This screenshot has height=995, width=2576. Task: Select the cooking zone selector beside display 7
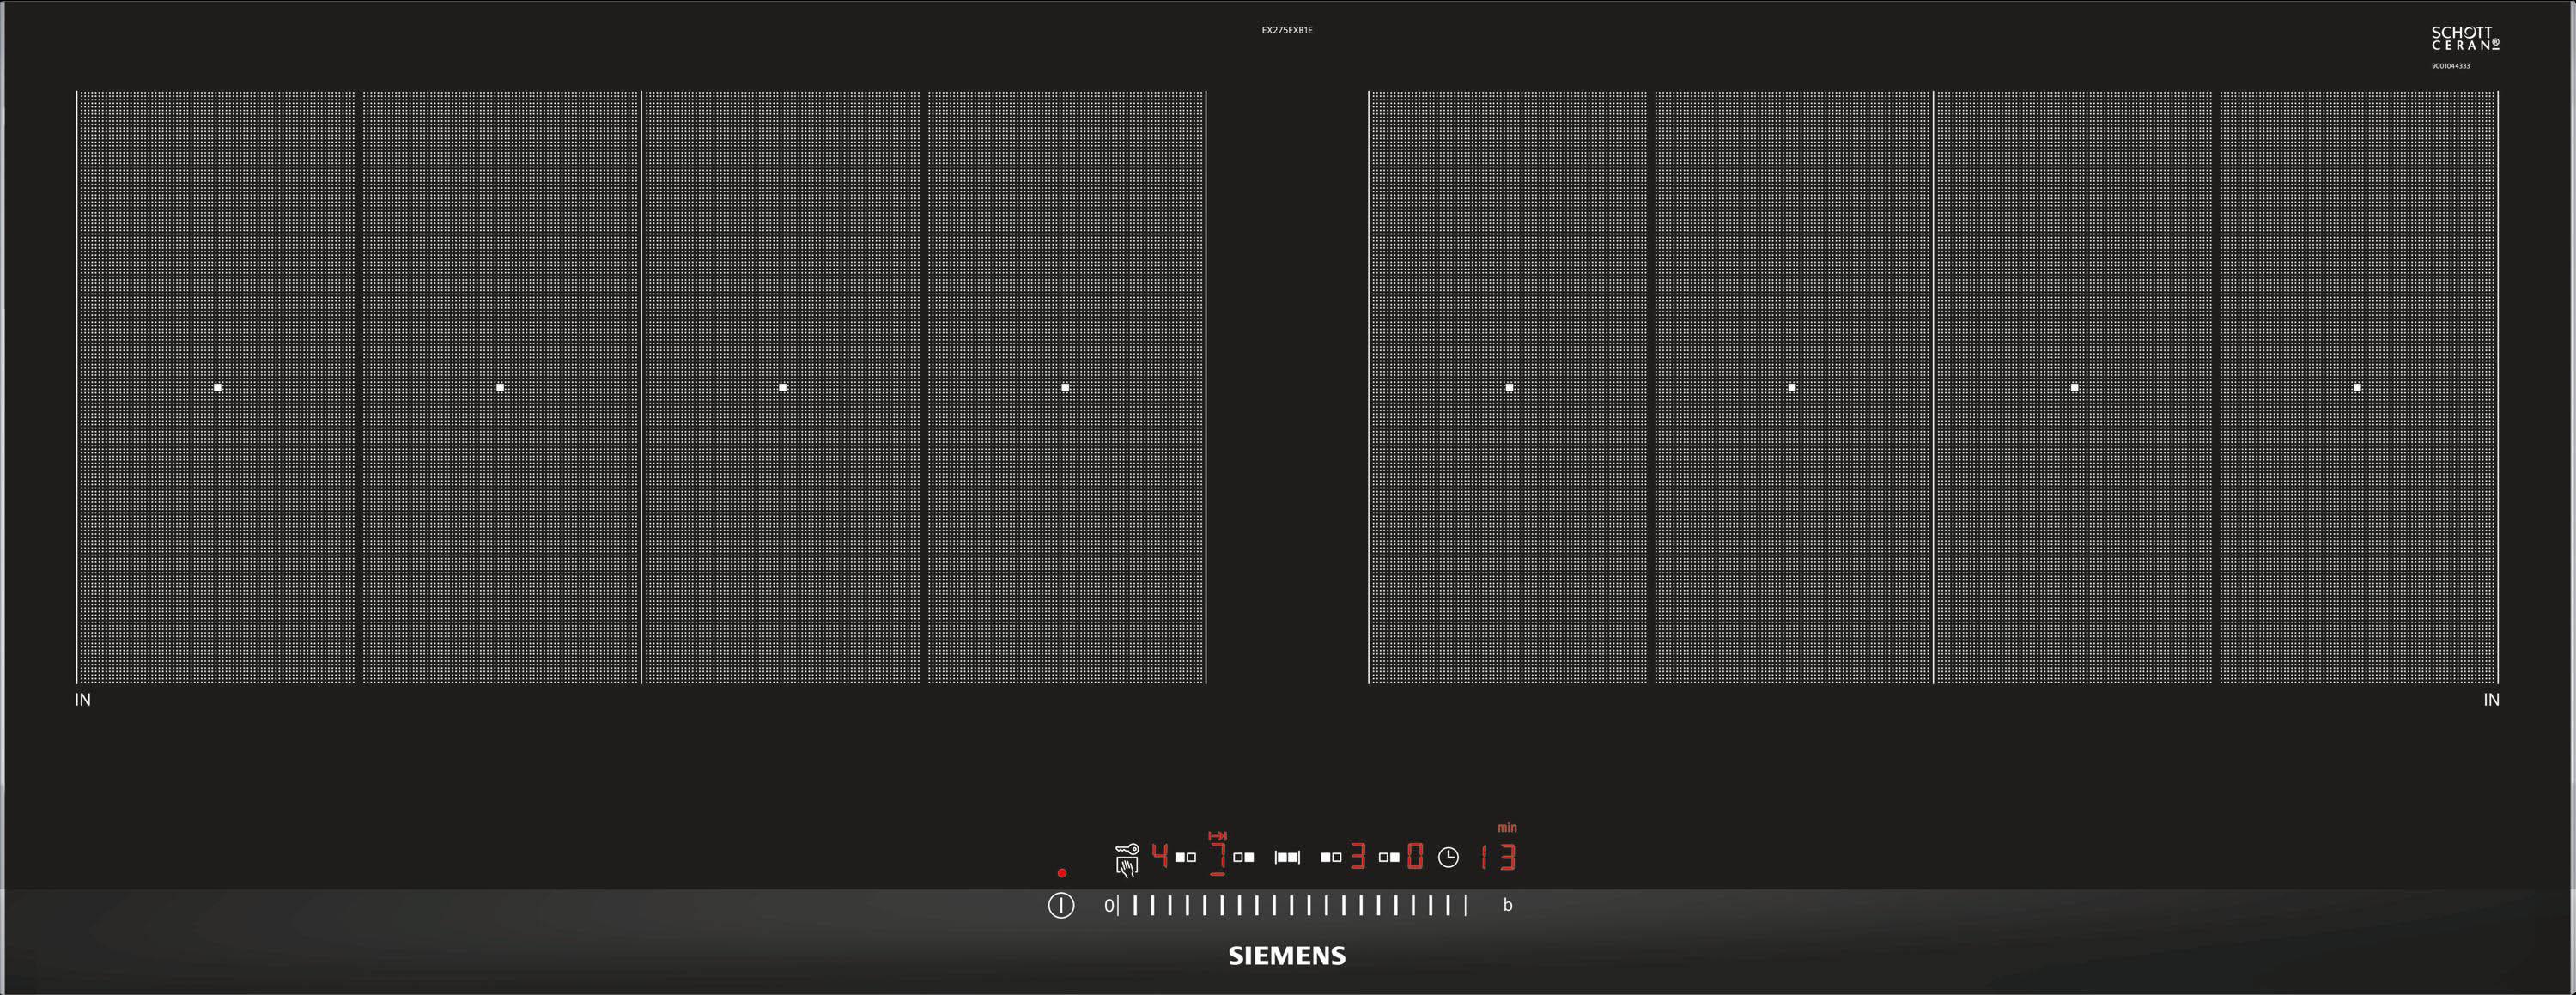pos(1243,857)
